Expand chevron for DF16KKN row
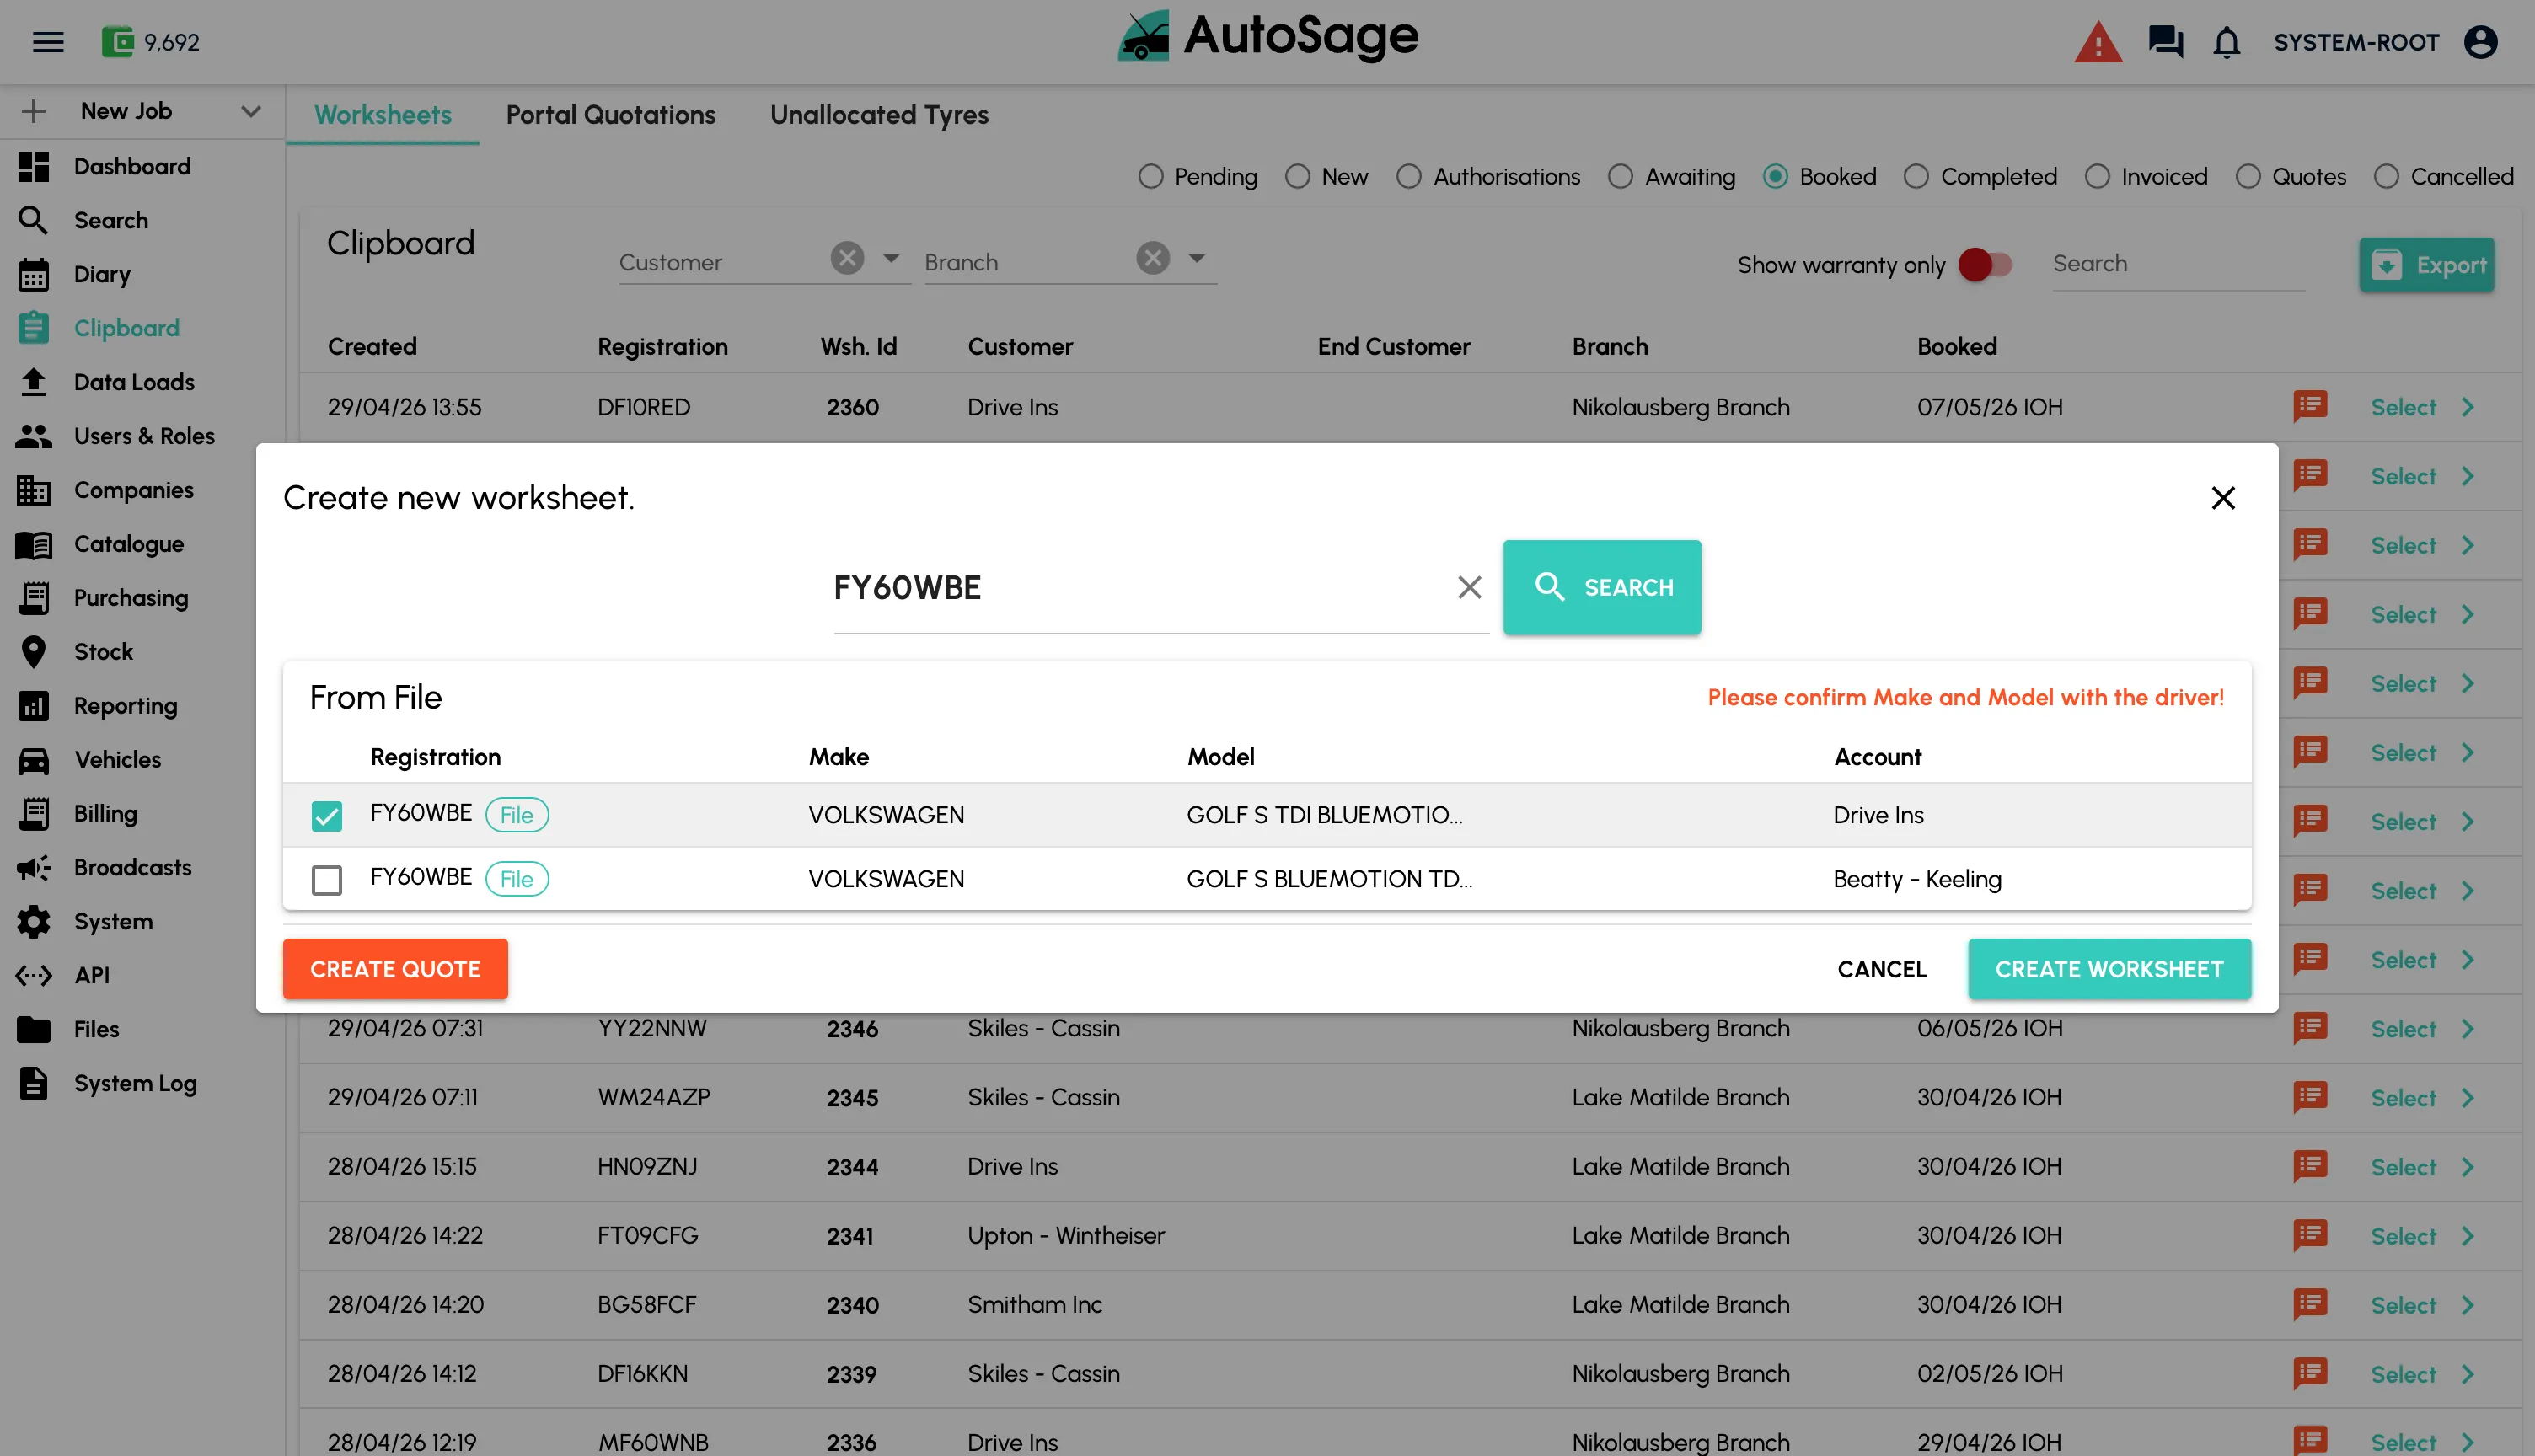The height and width of the screenshot is (1456, 2535). click(2468, 1374)
